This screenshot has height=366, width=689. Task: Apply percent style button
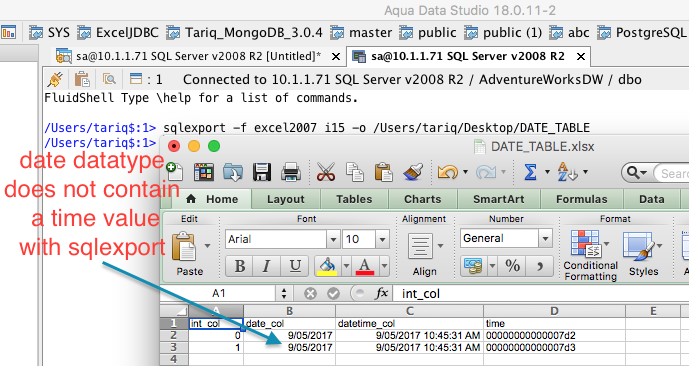512,266
